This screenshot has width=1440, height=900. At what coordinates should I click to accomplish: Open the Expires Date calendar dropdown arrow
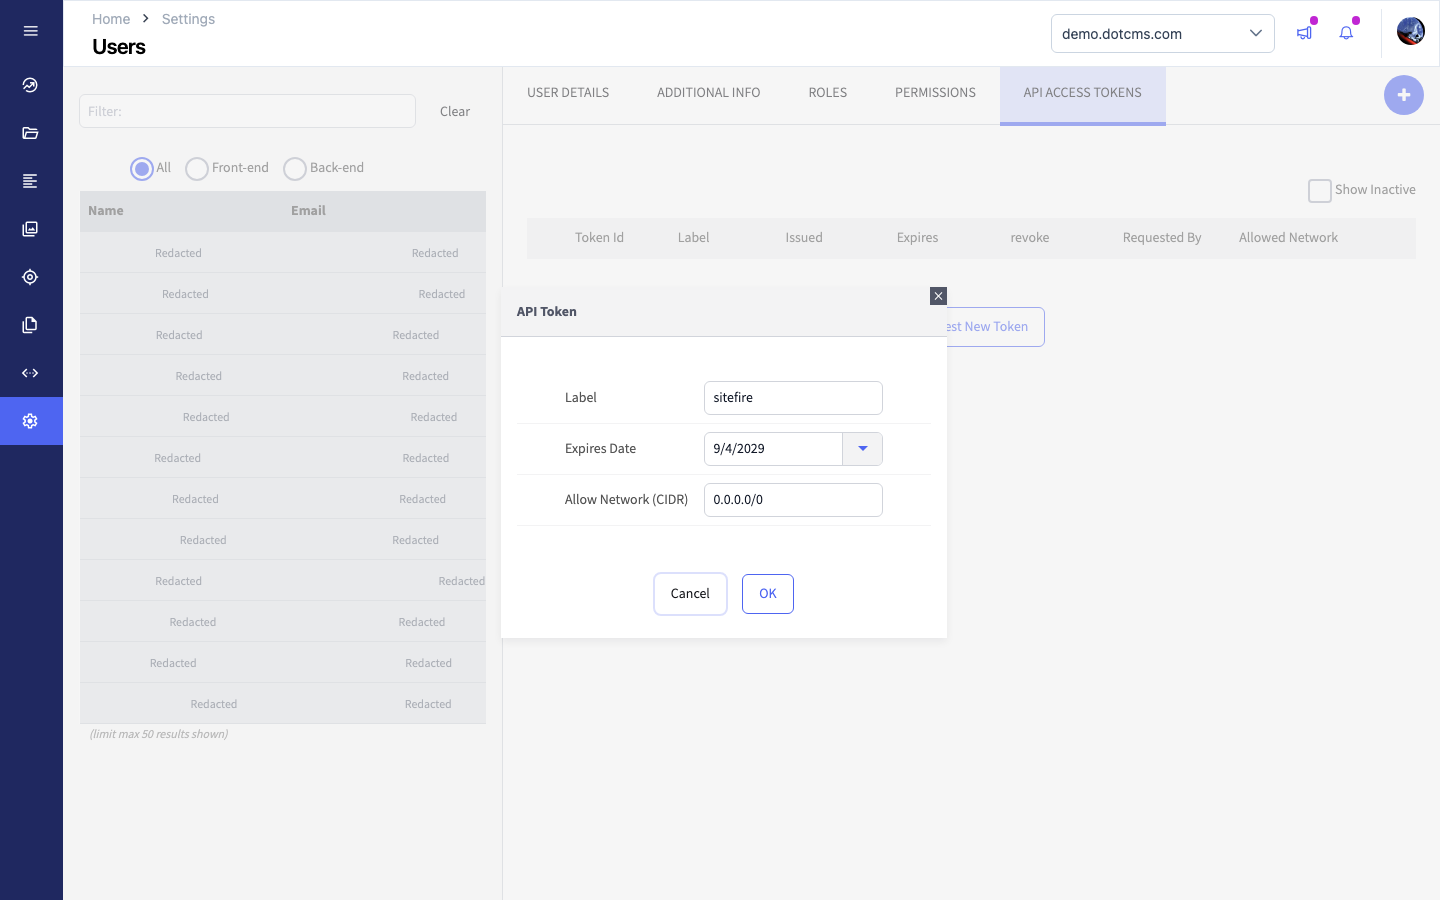863,449
